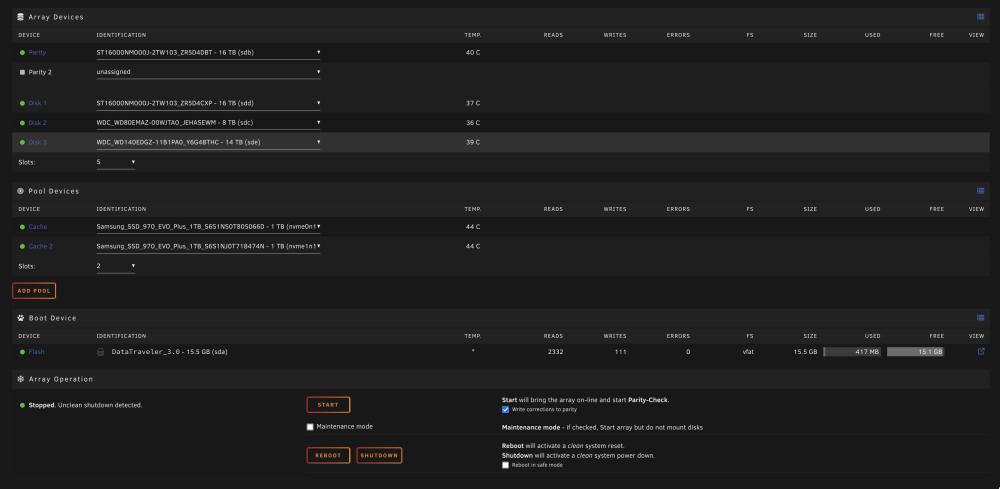Click the SHUTDOWN button

click(x=379, y=455)
